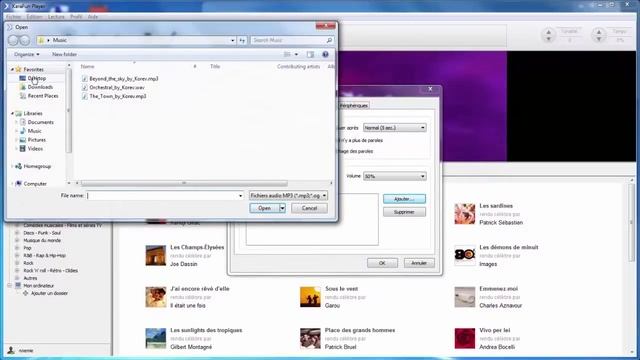Go back in the Open dialog
The width and height of the screenshot is (640, 360).
pyautogui.click(x=13, y=40)
